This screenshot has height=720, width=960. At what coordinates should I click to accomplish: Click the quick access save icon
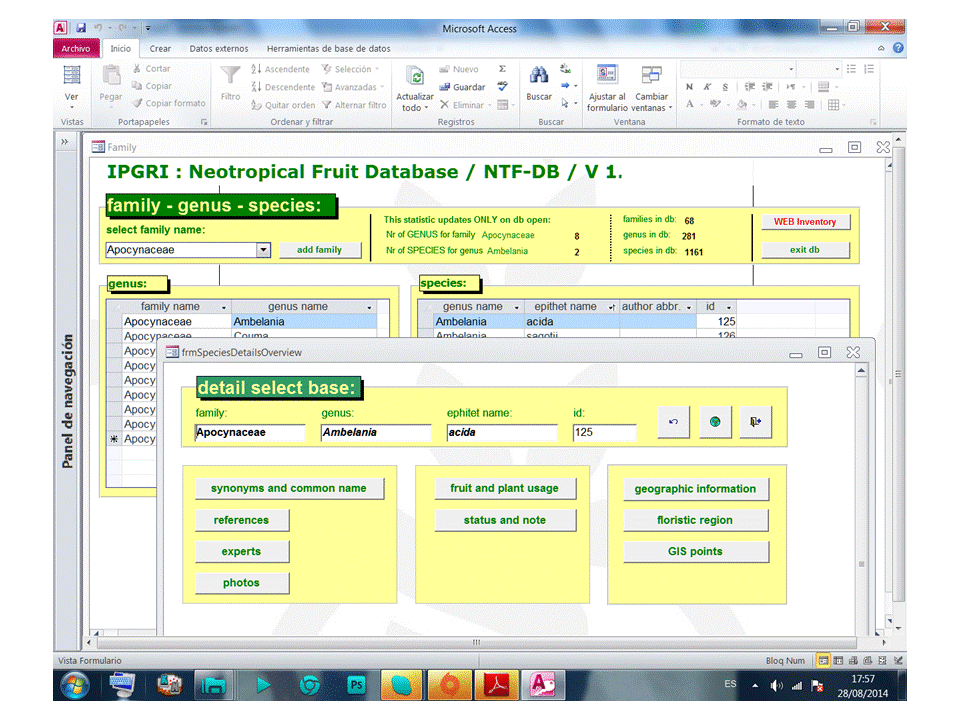81,28
